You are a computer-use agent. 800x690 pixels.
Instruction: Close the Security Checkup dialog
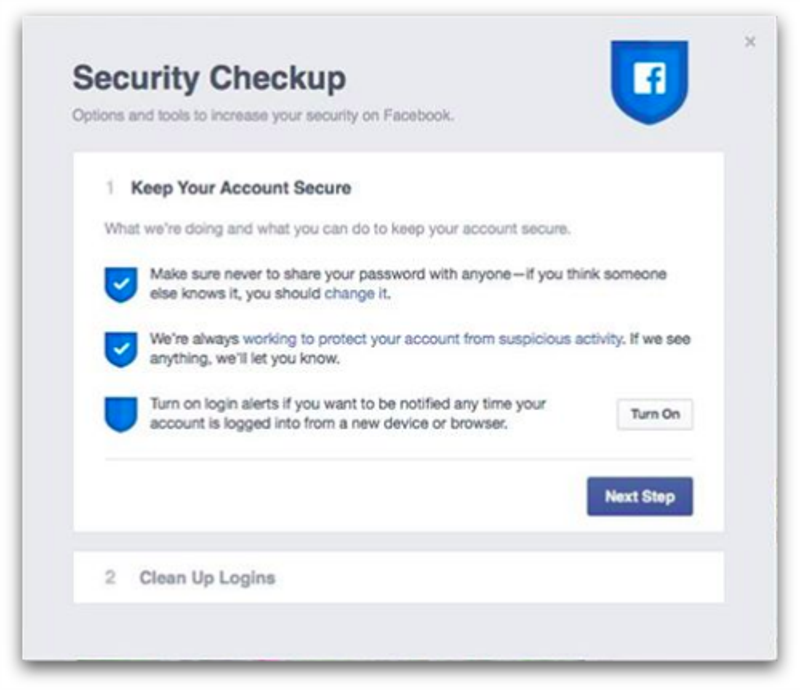click(750, 42)
